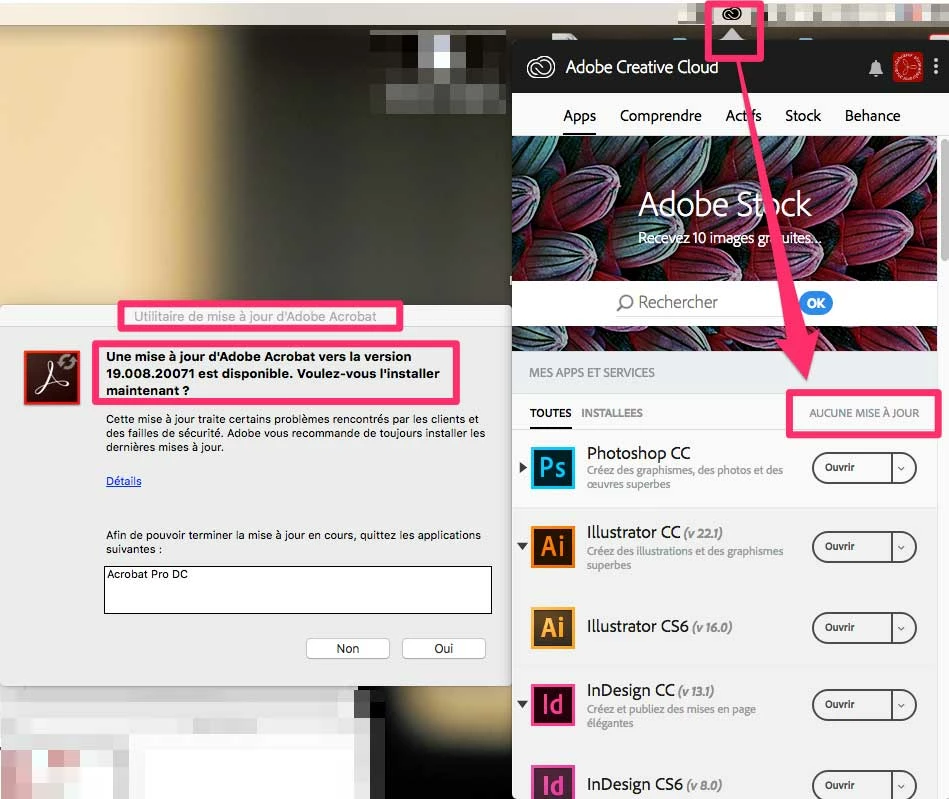Click the Creative Cloud menu bar icon
This screenshot has height=799, width=949.
tap(732, 13)
